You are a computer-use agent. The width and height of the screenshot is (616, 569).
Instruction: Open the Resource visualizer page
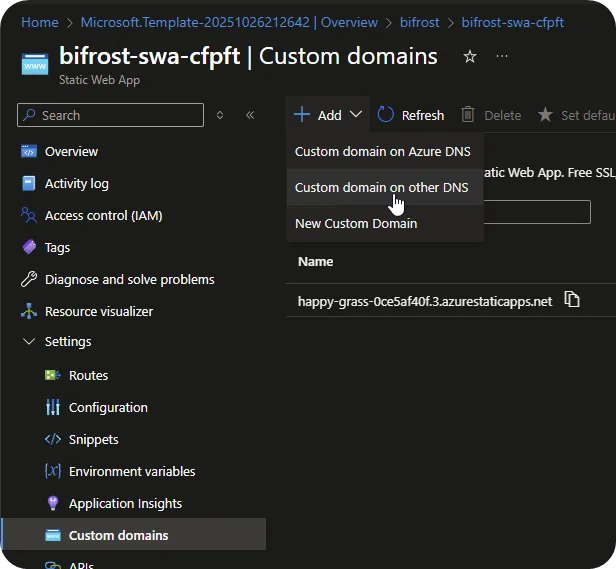[99, 312]
